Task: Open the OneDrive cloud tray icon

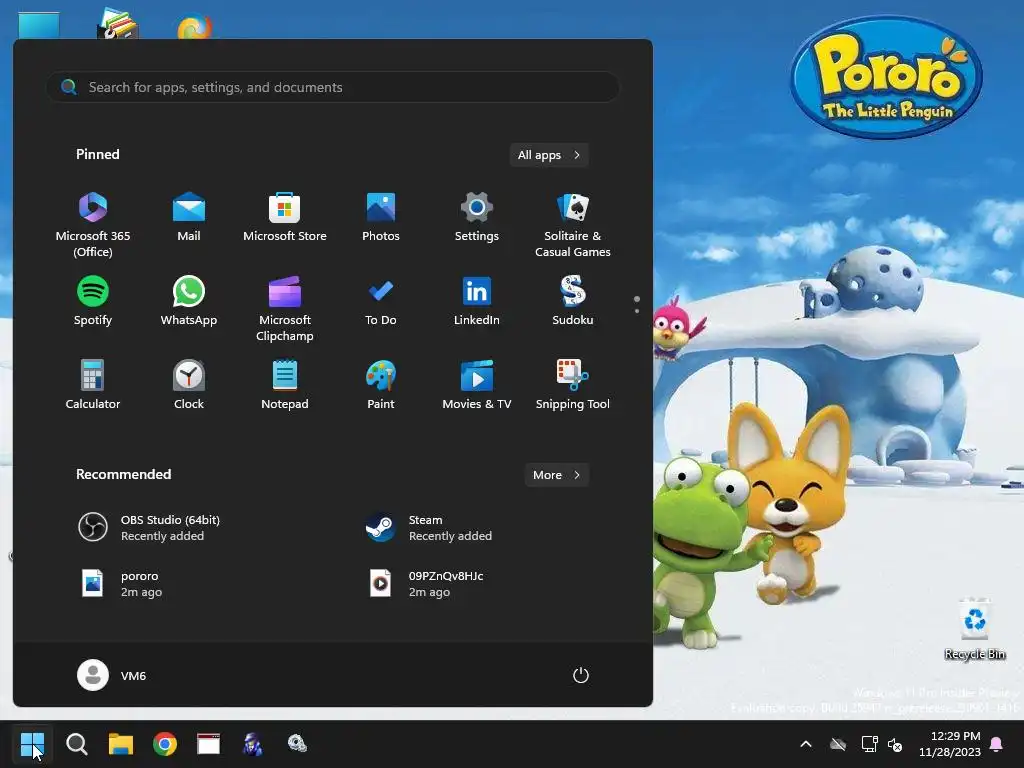Action: pos(838,744)
